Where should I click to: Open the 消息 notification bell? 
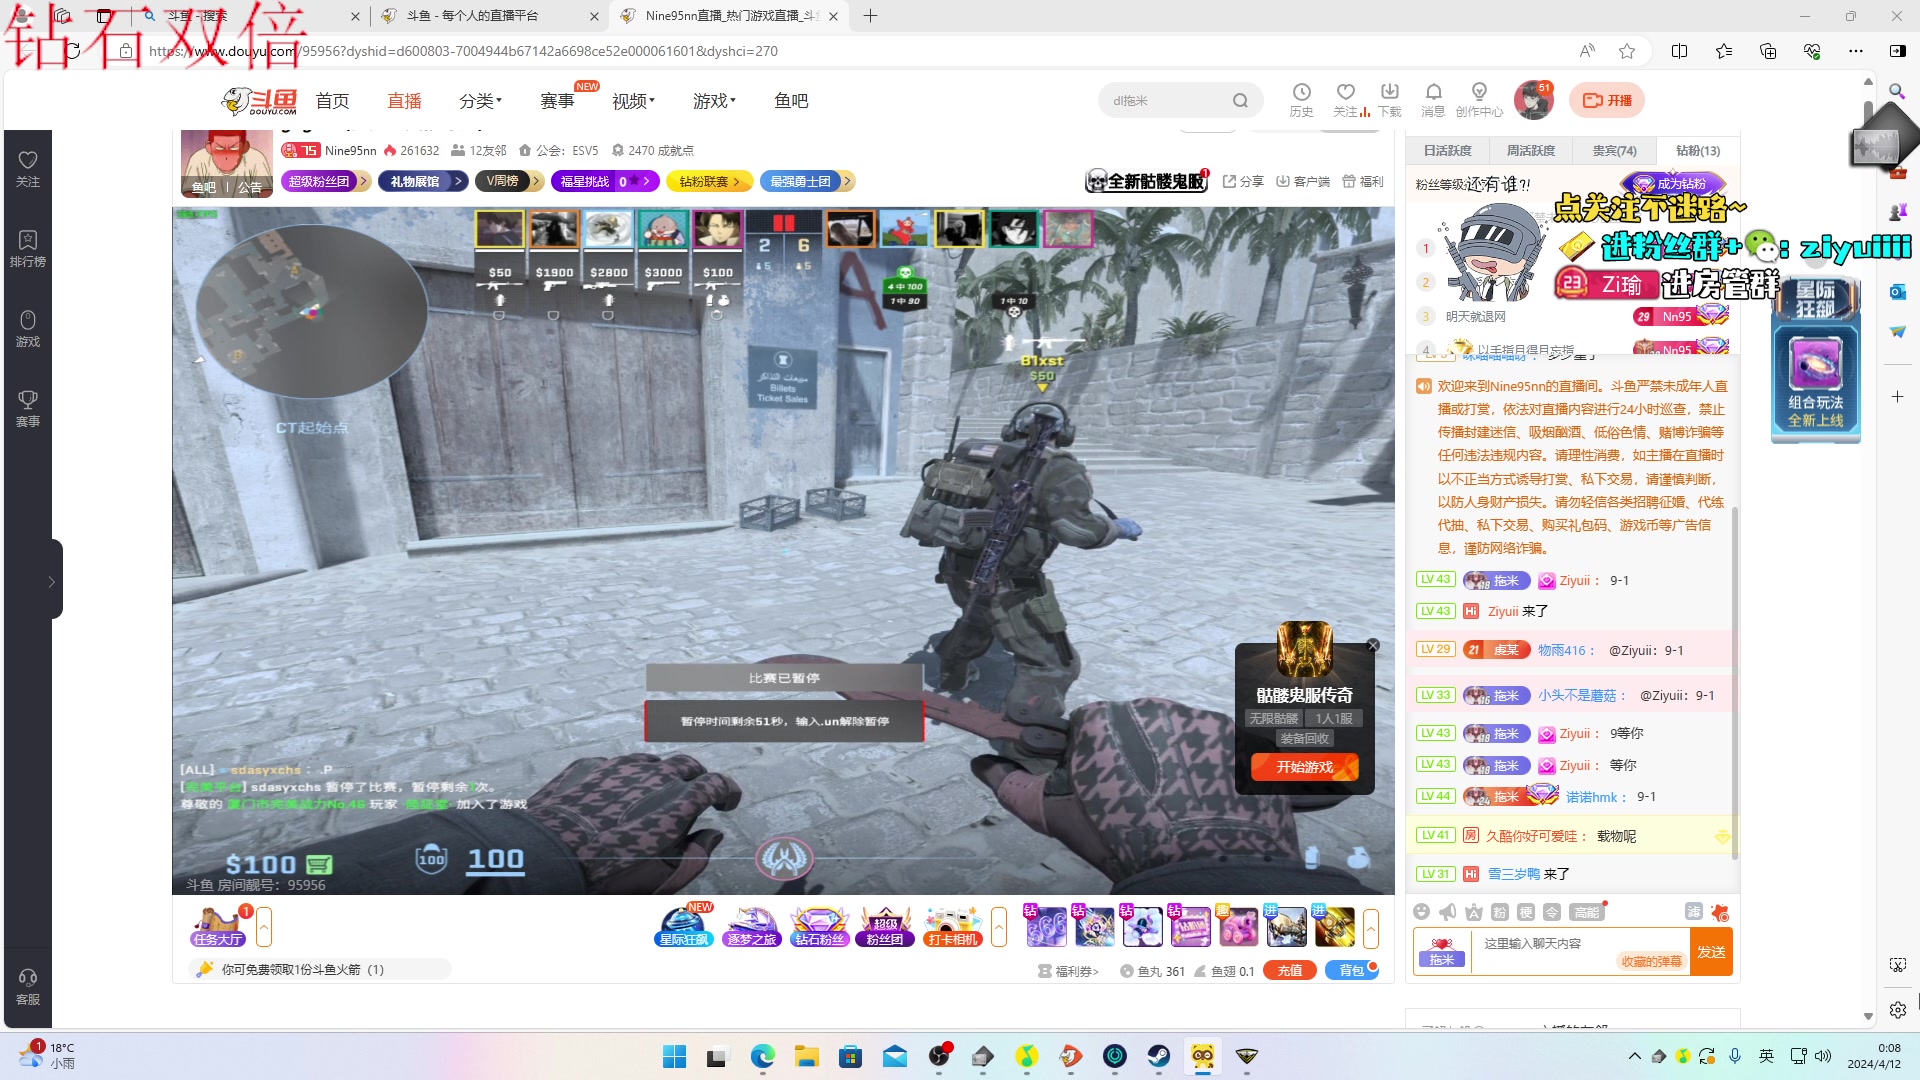tap(1433, 100)
